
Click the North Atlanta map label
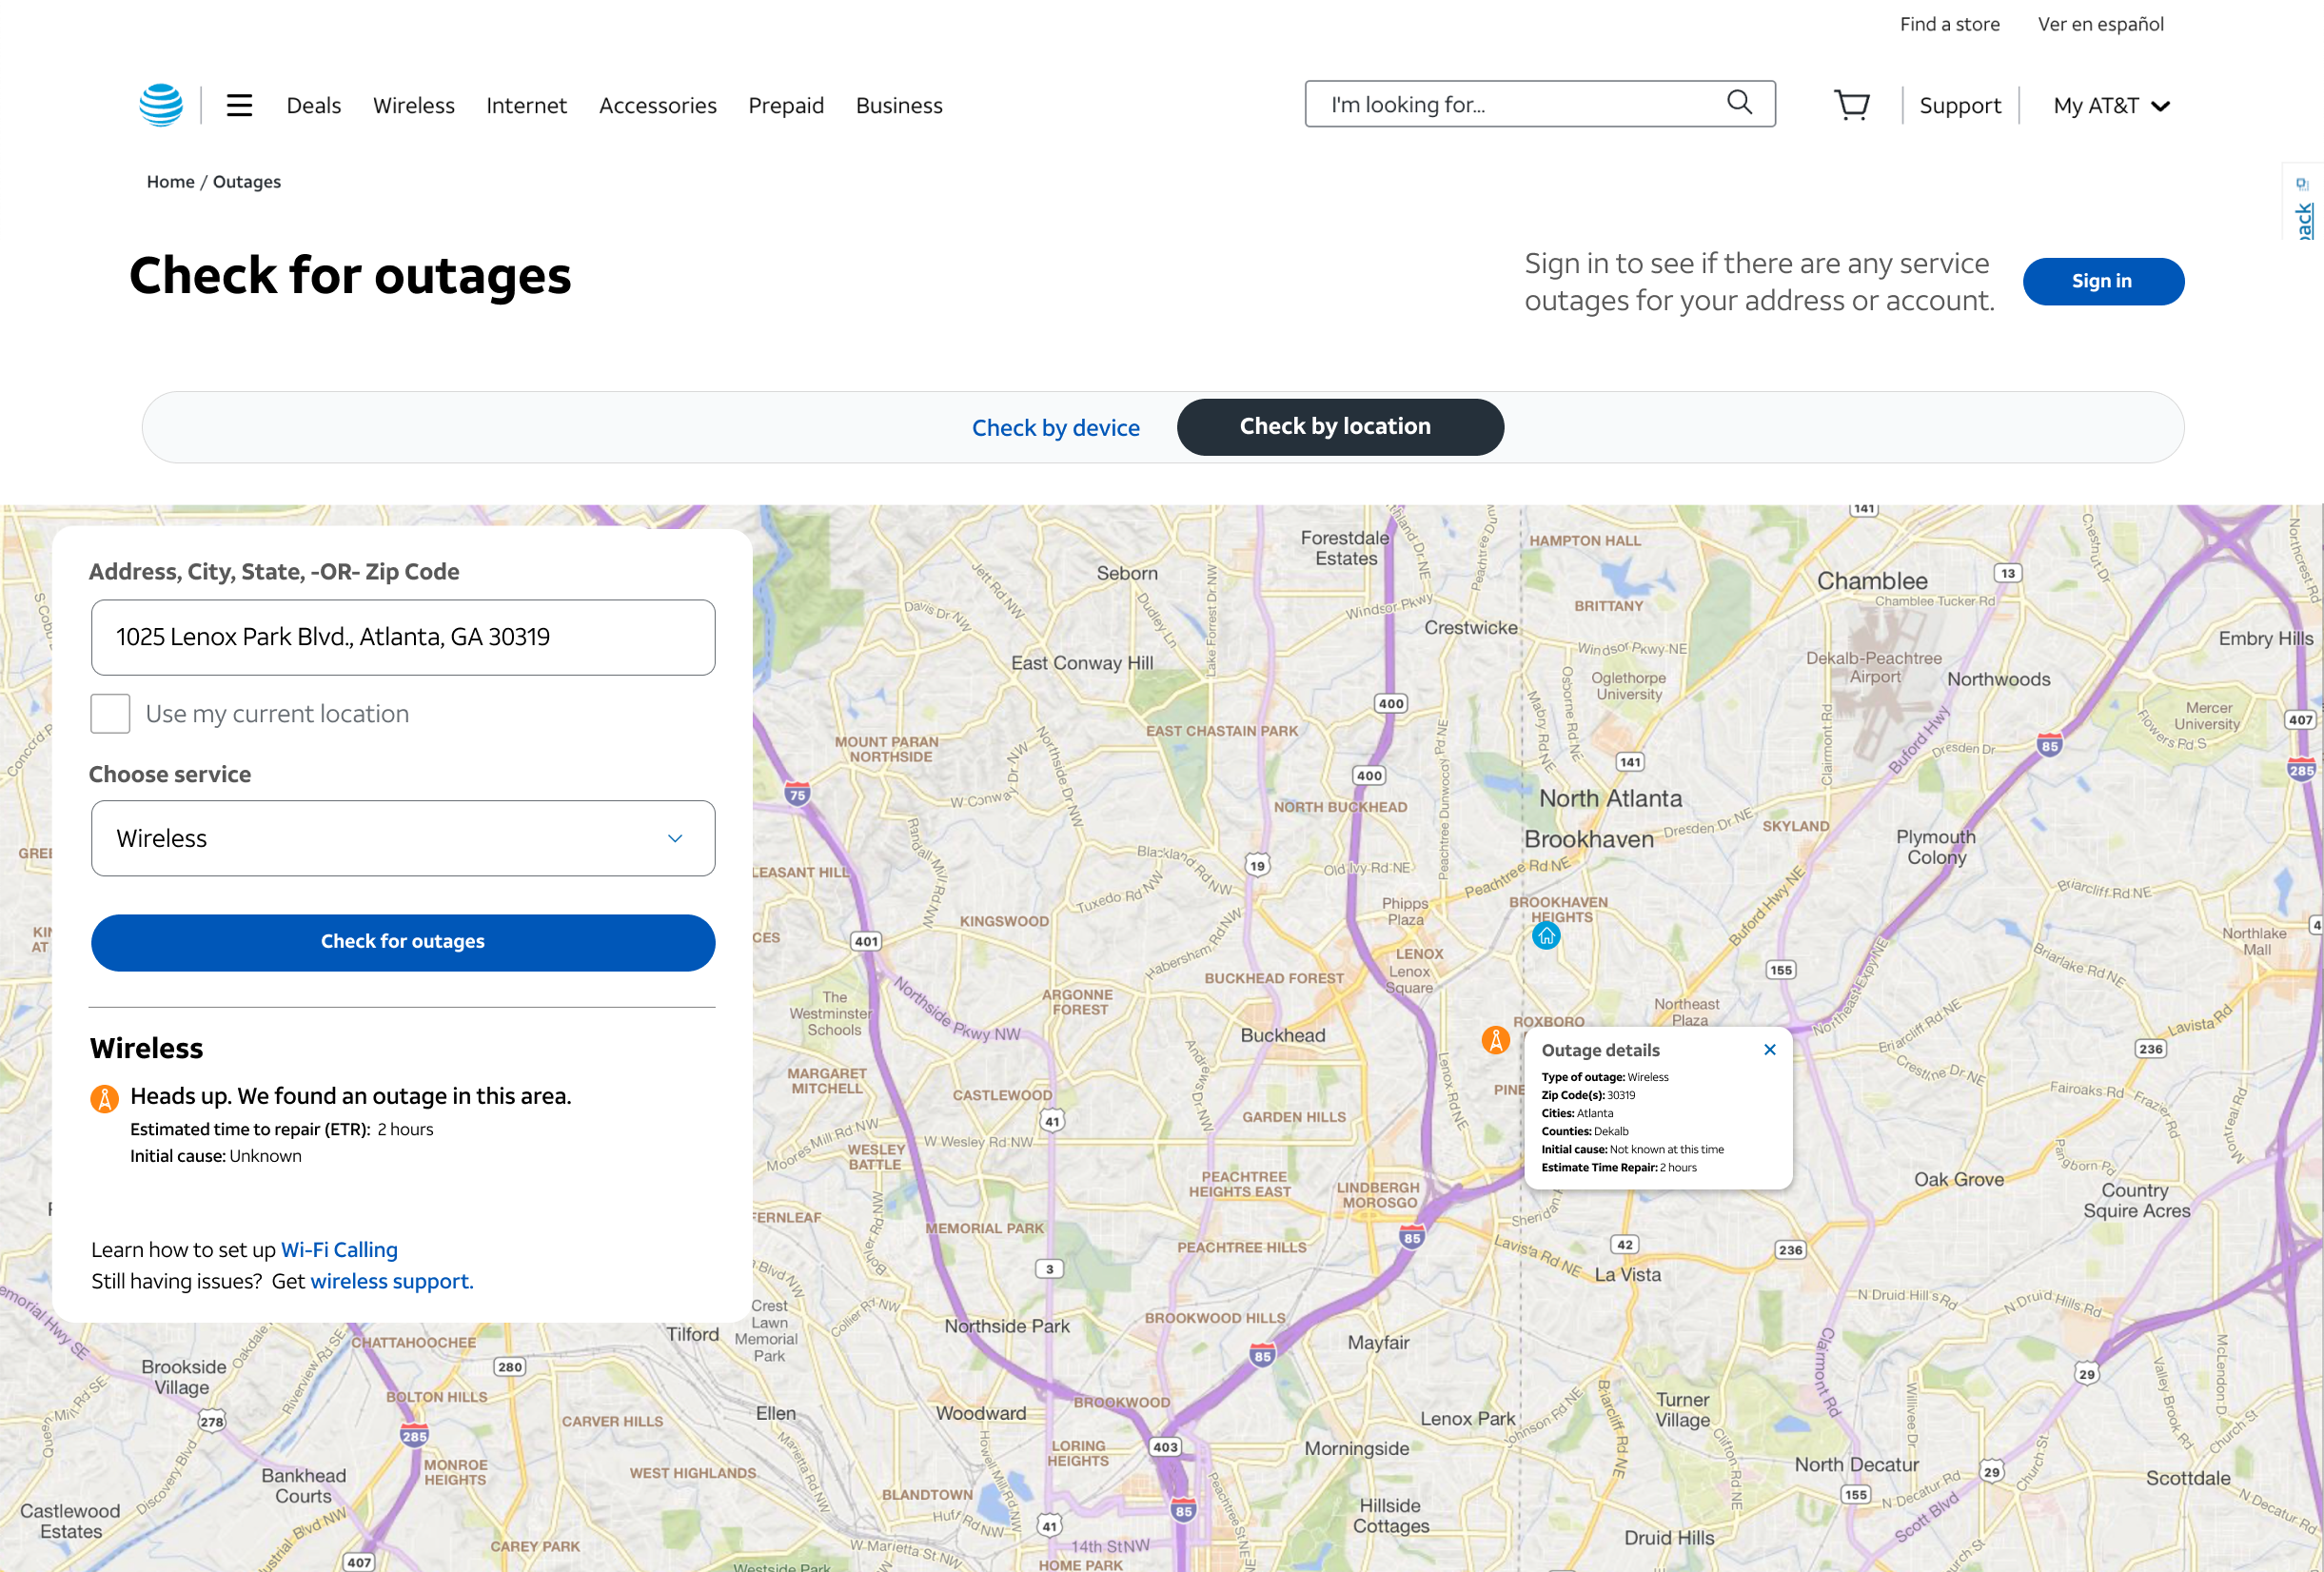(1610, 798)
